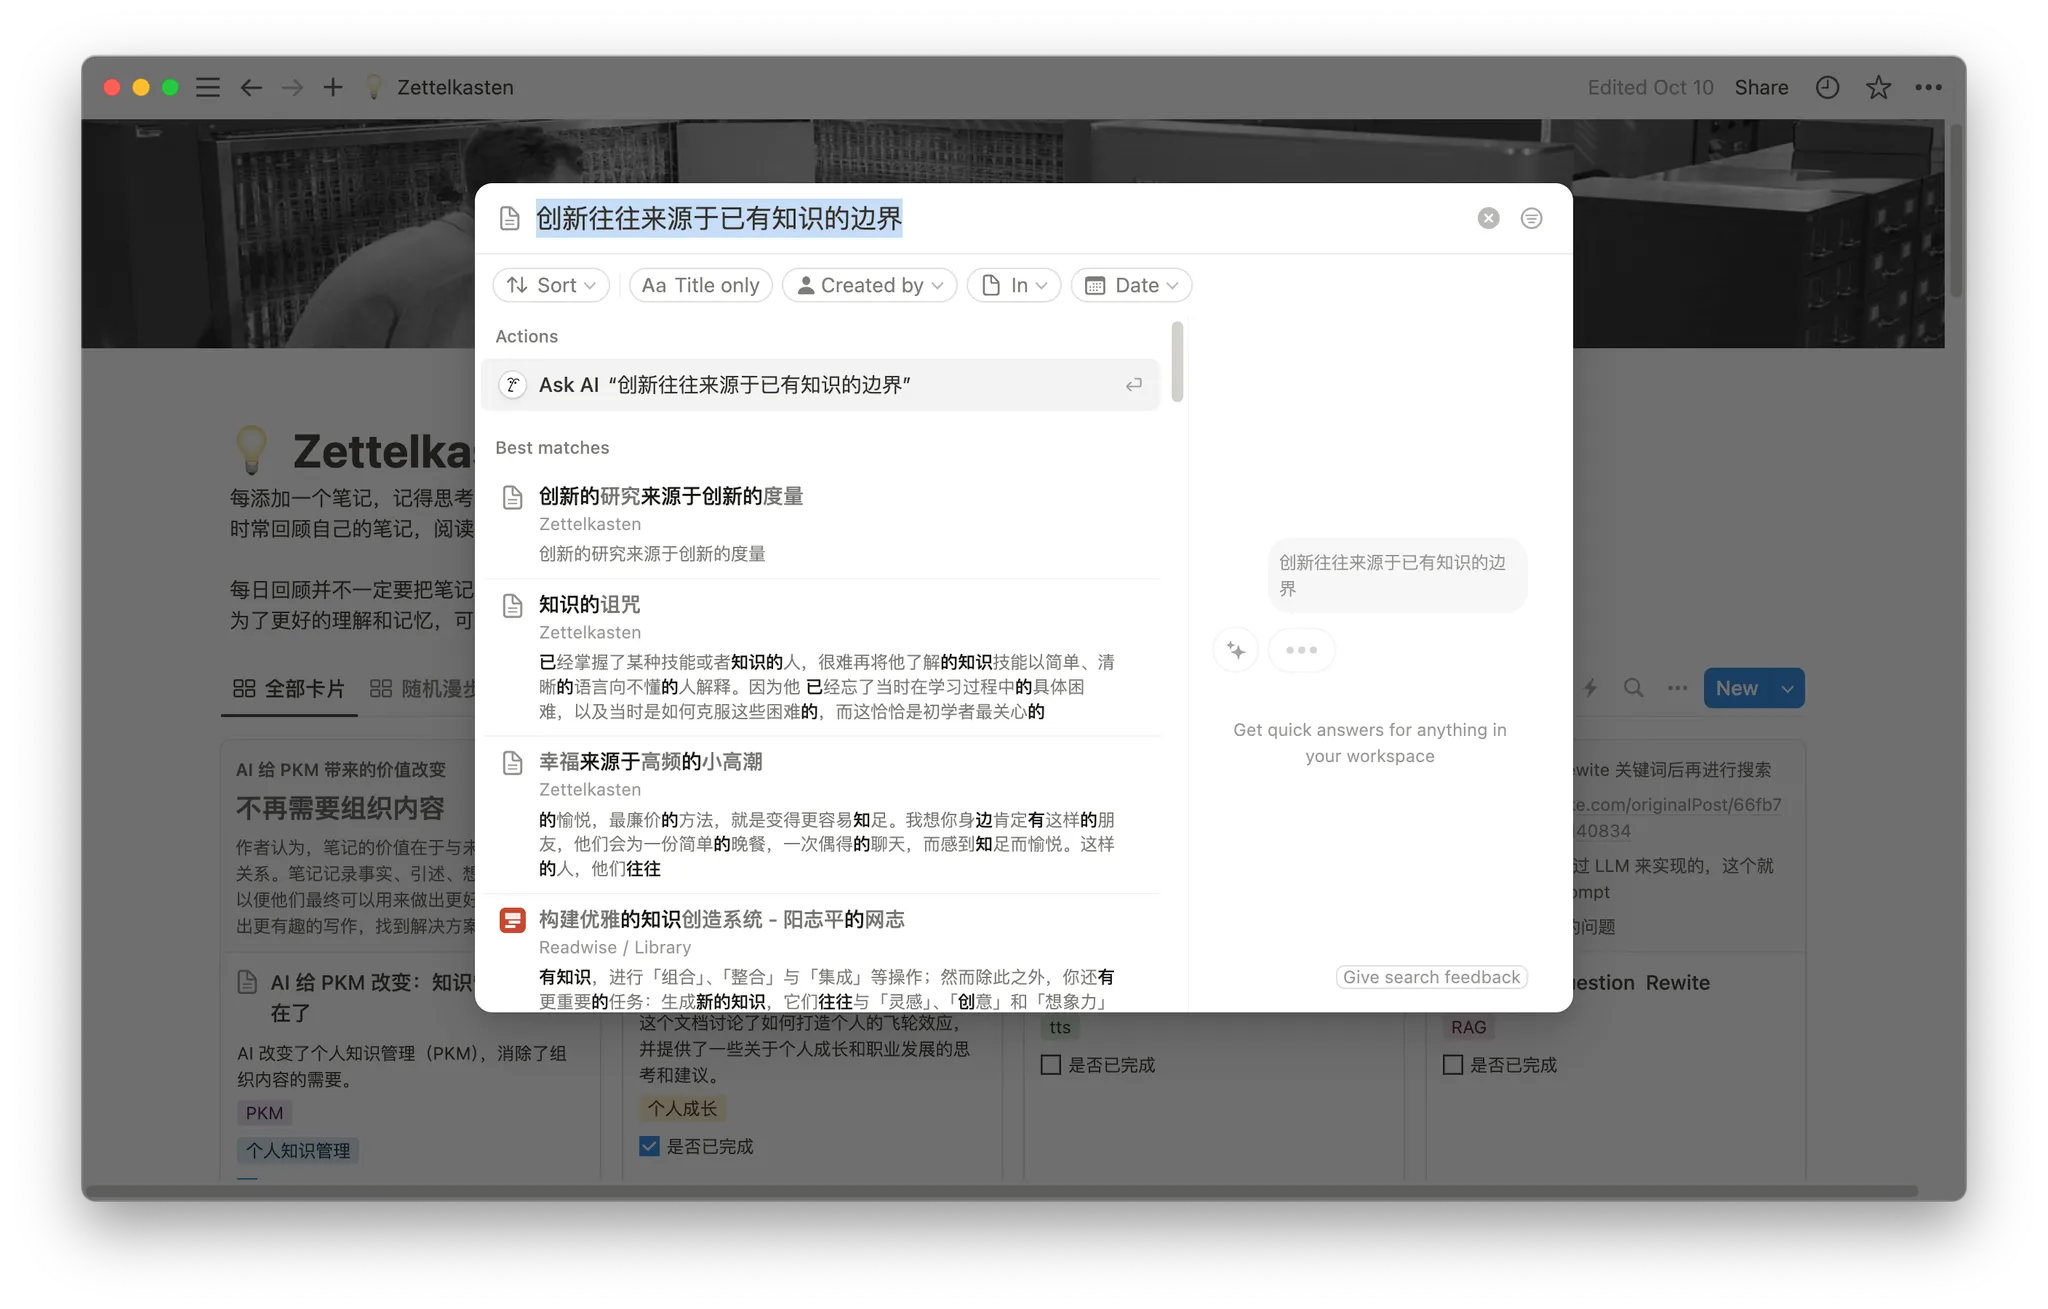Image resolution: width=2048 pixels, height=1309 pixels.
Task: Create a new page with plus icon
Action: (333, 88)
